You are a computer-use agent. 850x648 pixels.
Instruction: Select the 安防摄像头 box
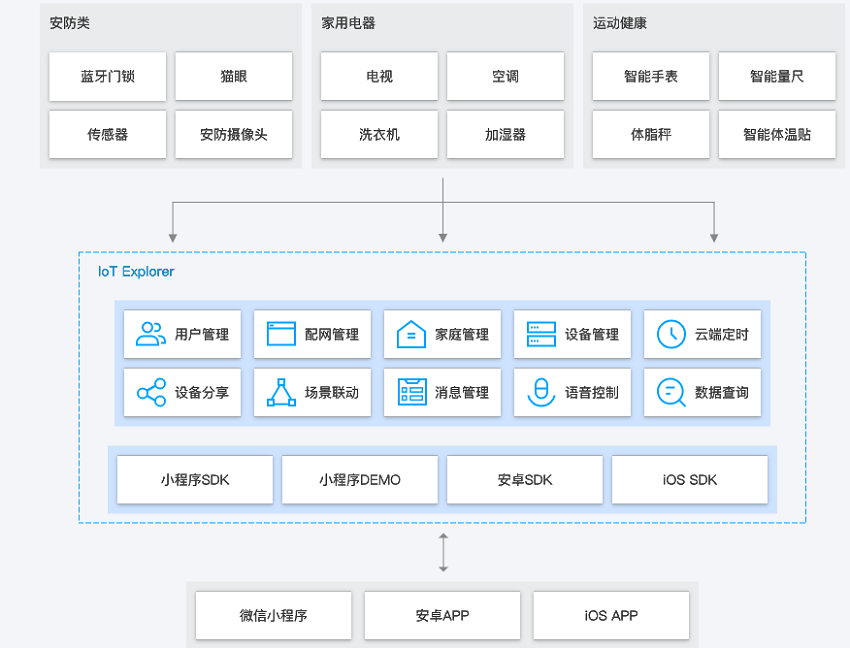[x=234, y=134]
